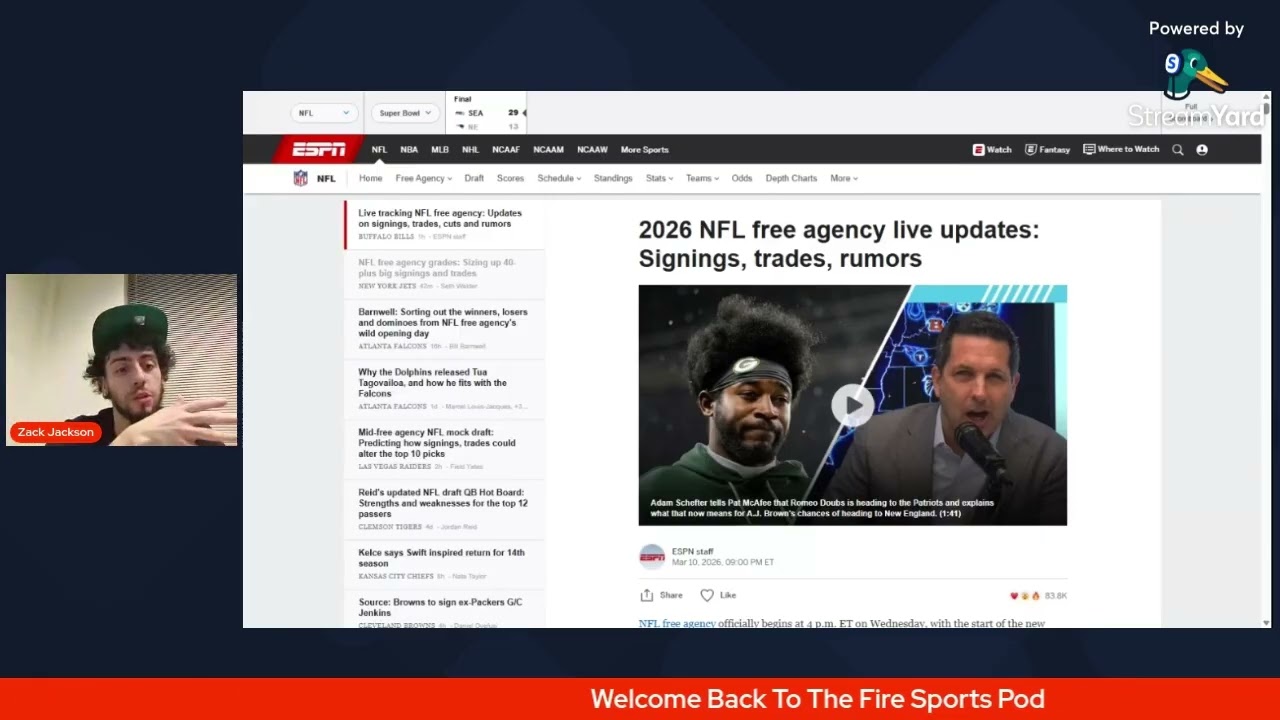Click the Zack Jackson webcam thumbnail
This screenshot has height=720, width=1280.
click(x=122, y=360)
